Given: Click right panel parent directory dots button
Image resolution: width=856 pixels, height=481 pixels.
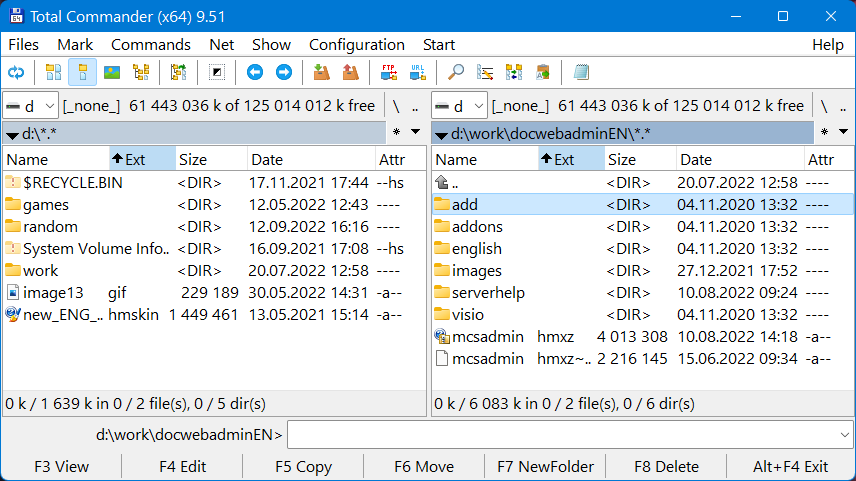Looking at the screenshot, I should tap(844, 106).
